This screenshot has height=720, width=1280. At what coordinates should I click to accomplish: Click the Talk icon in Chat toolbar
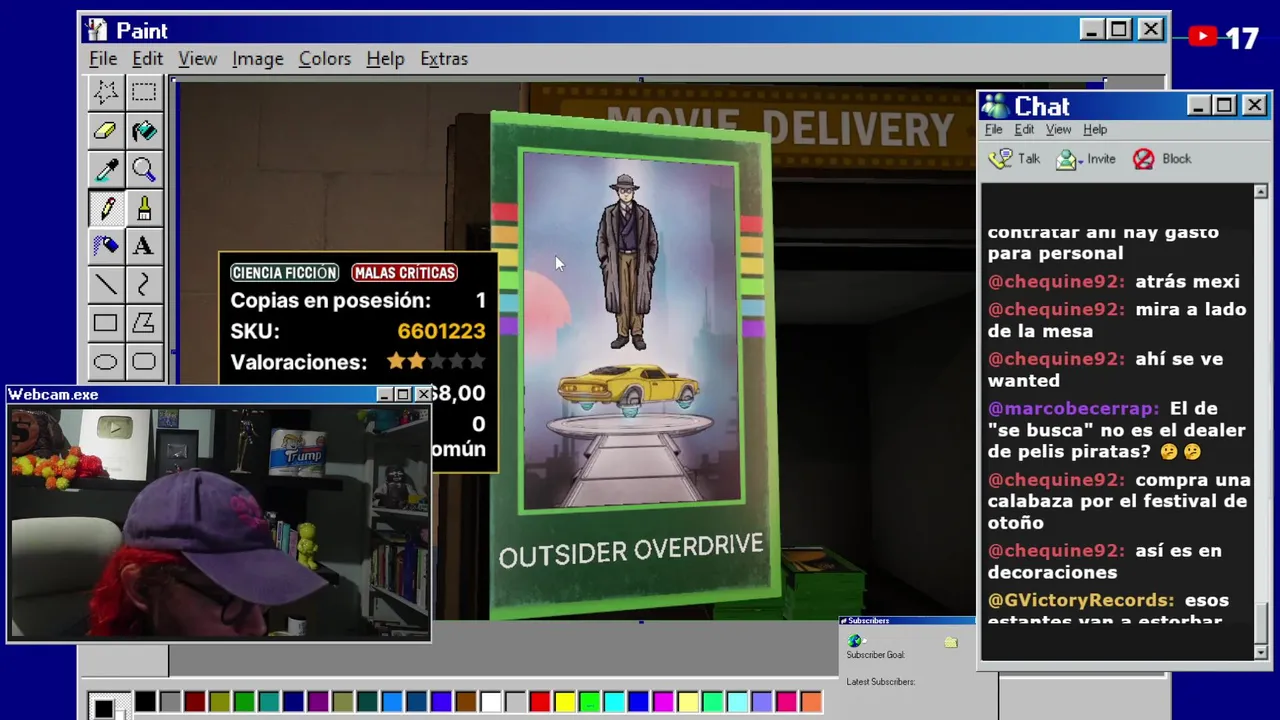(x=1000, y=159)
